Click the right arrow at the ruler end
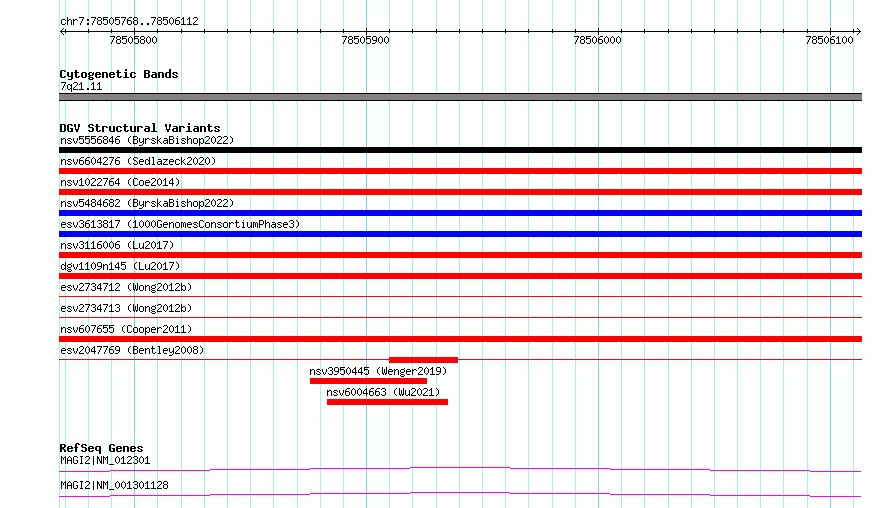The width and height of the screenshot is (890, 508). coord(858,31)
